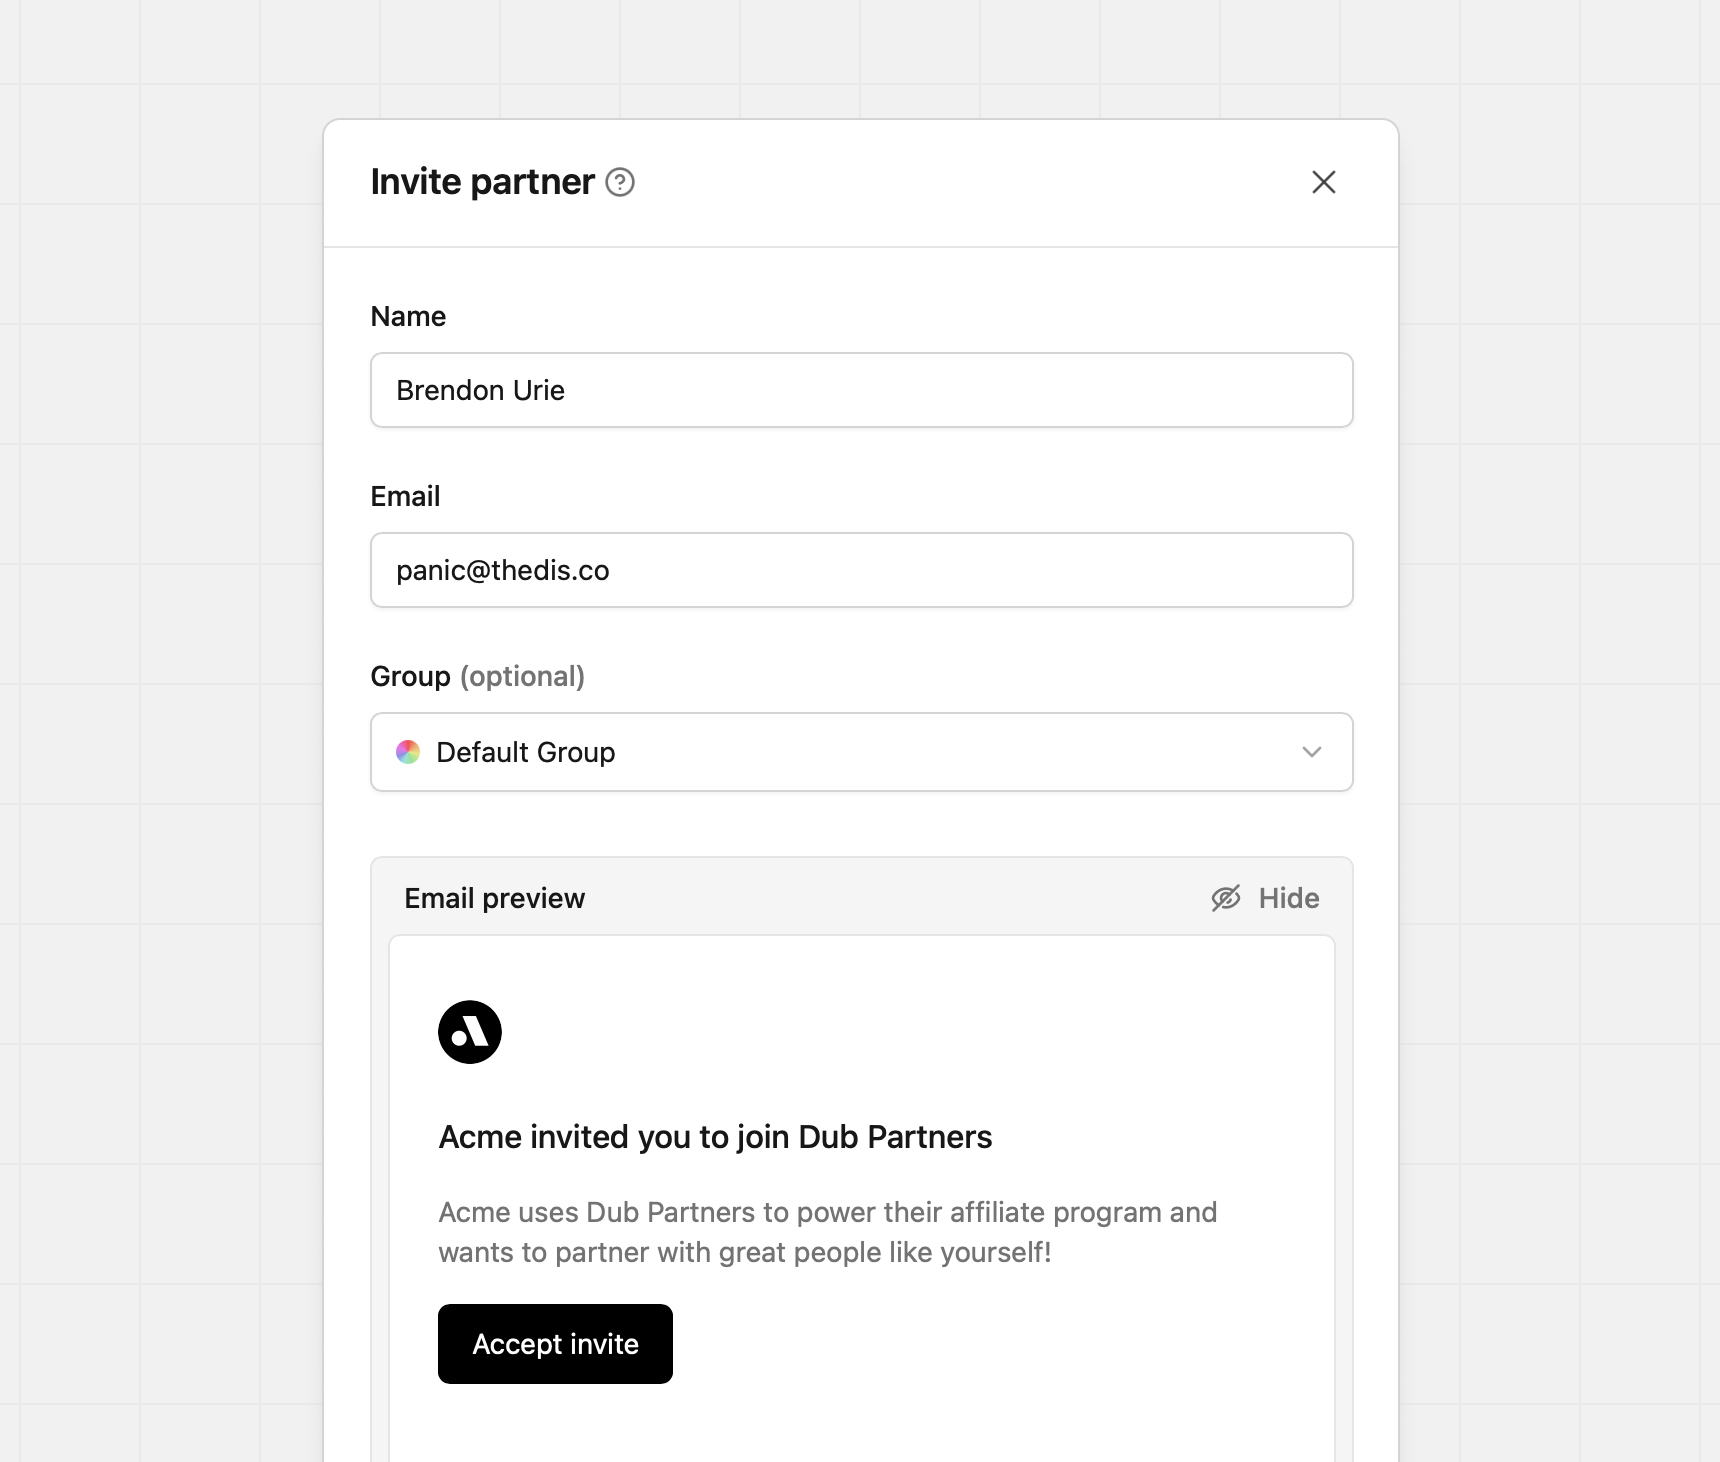Close the Invite partner dialog
The image size is (1720, 1462).
[x=1323, y=182]
